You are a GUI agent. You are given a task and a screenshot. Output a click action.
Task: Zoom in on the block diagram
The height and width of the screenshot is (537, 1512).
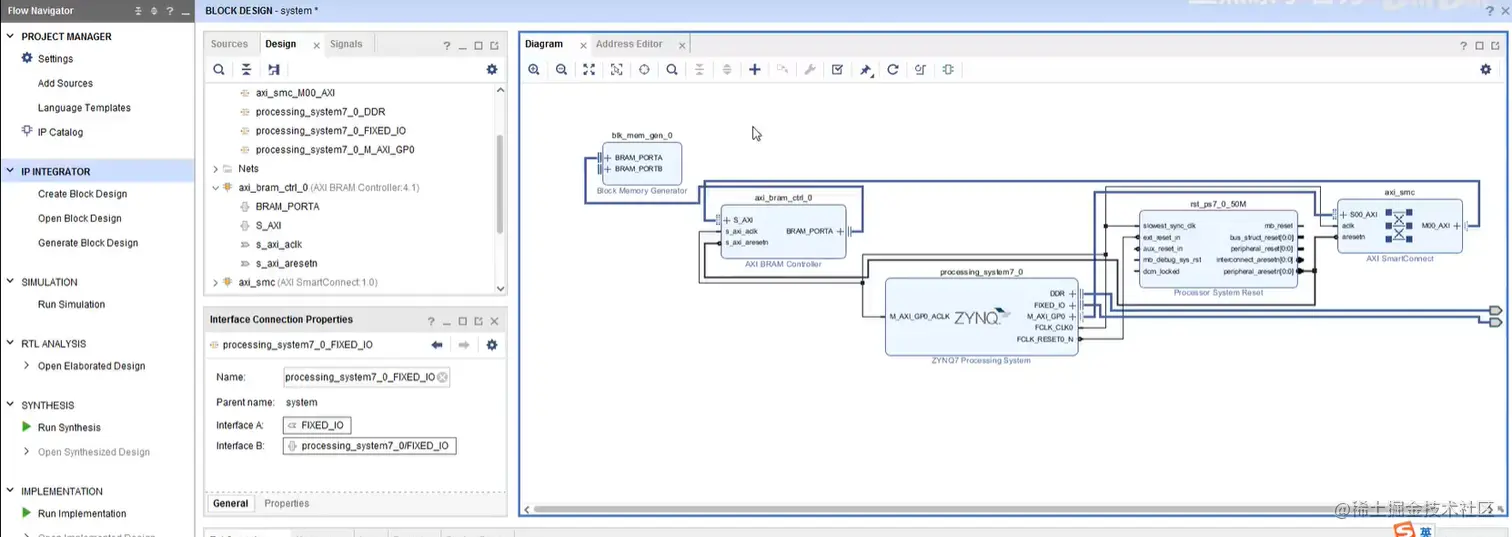534,70
